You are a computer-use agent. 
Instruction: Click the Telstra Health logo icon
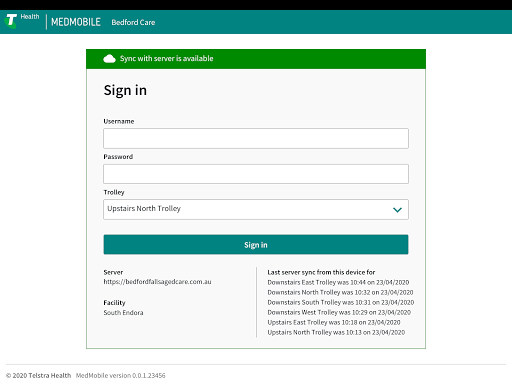pos(11,21)
